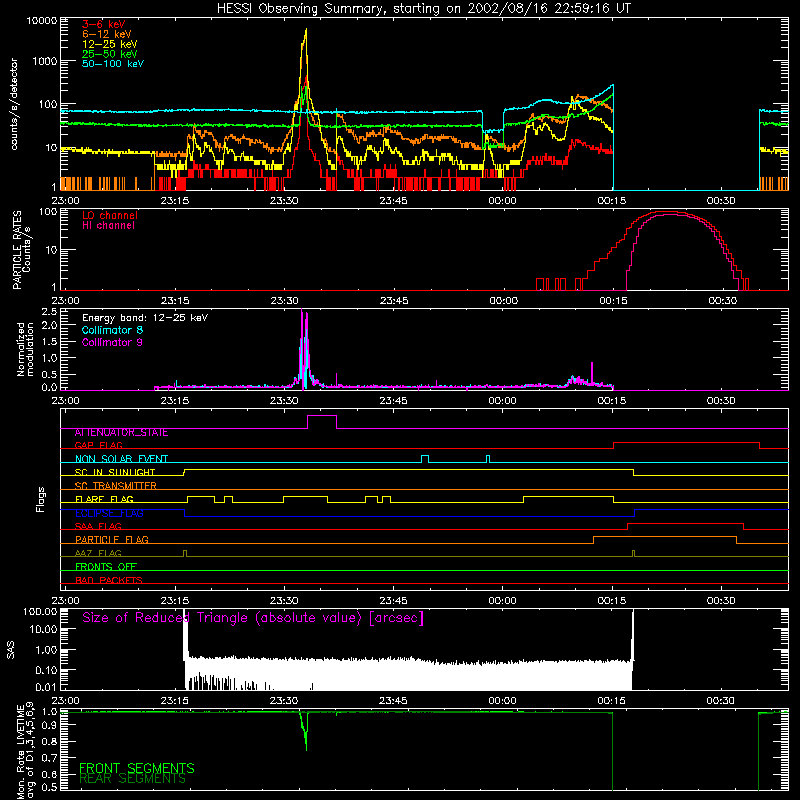Click the SAA_FLAG label

click(x=98, y=526)
